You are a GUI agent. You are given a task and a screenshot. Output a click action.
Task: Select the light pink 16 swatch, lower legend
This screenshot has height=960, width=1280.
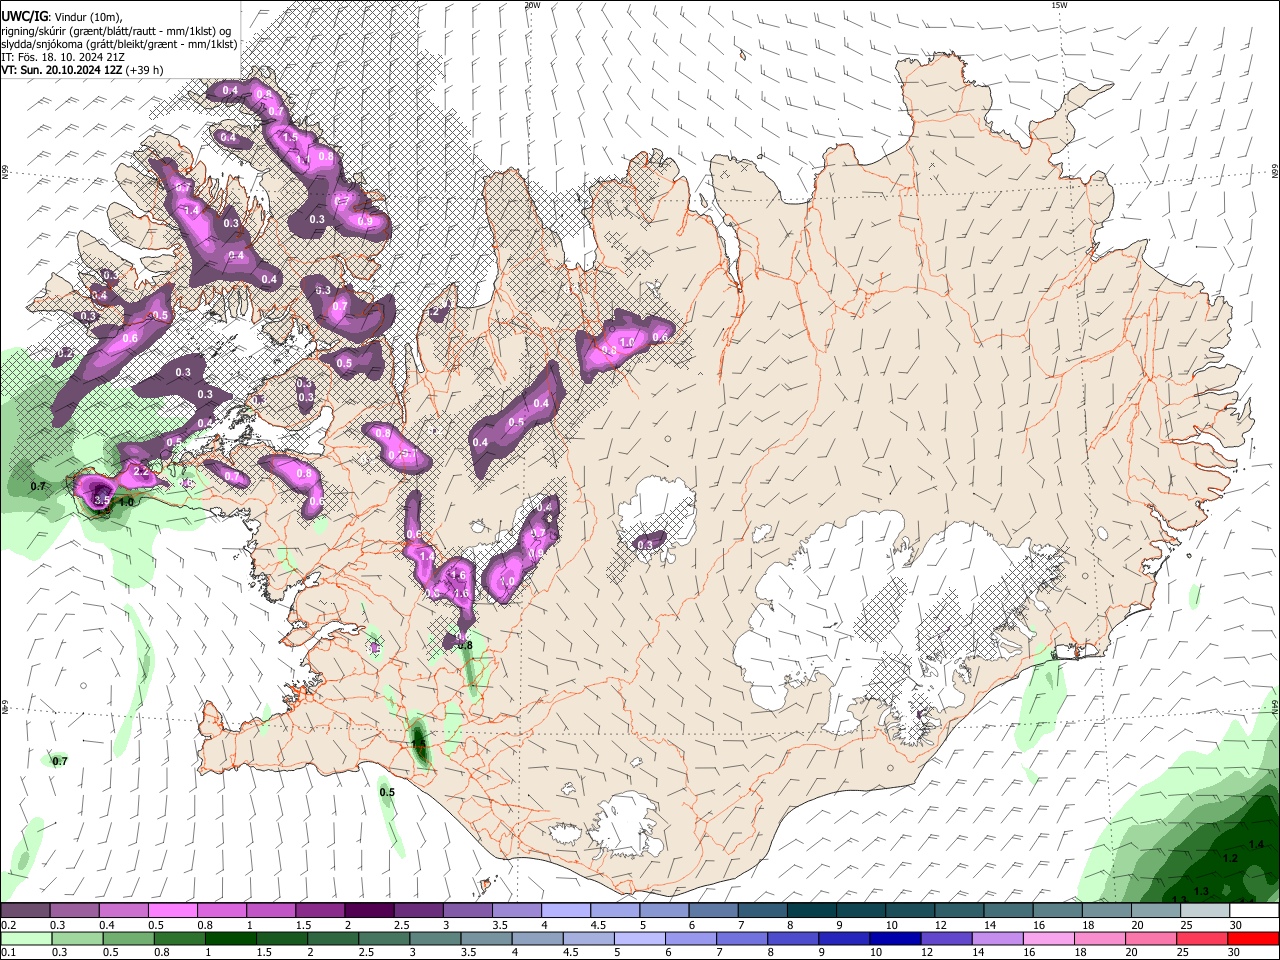click(x=1049, y=938)
